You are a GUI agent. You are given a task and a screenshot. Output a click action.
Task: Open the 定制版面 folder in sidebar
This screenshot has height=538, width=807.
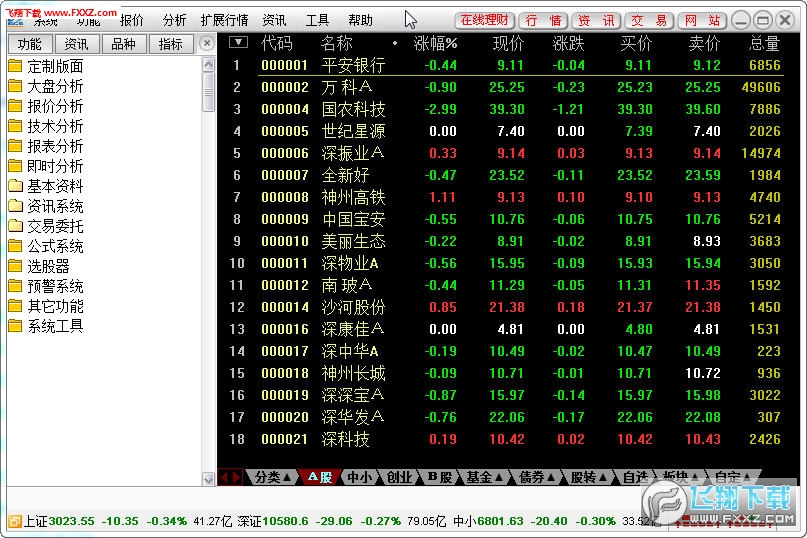click(55, 66)
